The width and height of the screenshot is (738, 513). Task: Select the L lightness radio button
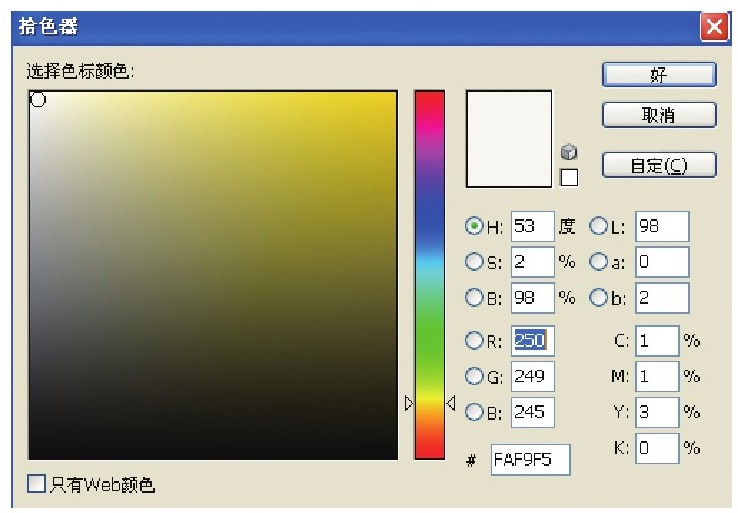(598, 226)
